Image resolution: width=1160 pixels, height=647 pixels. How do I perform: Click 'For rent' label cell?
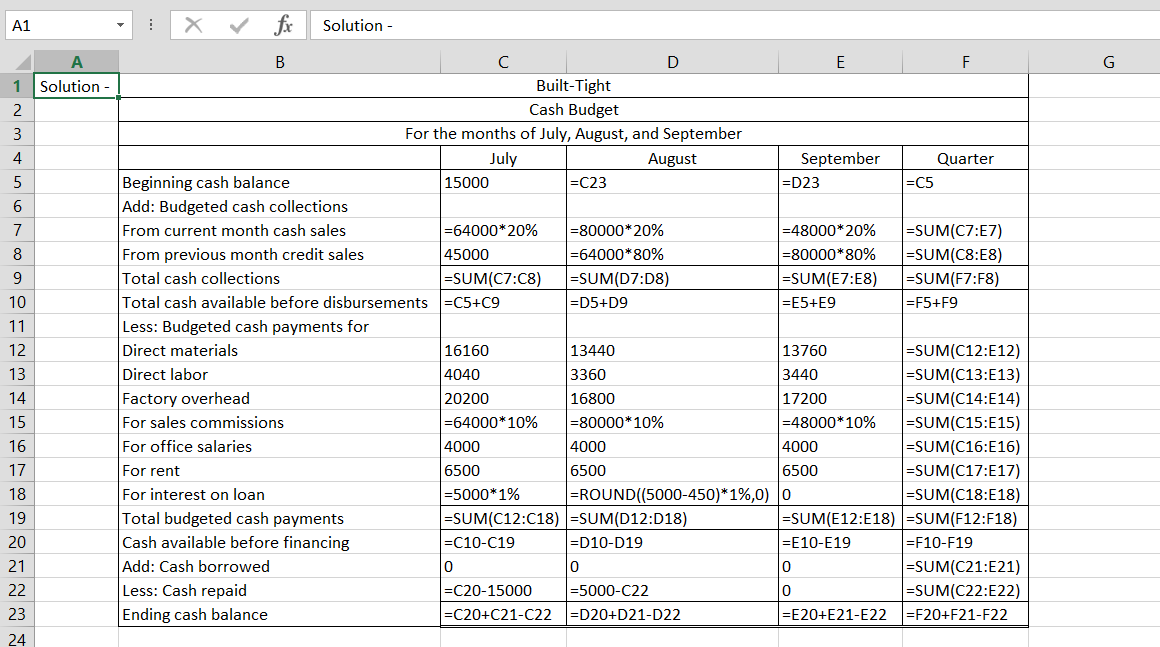(x=280, y=470)
